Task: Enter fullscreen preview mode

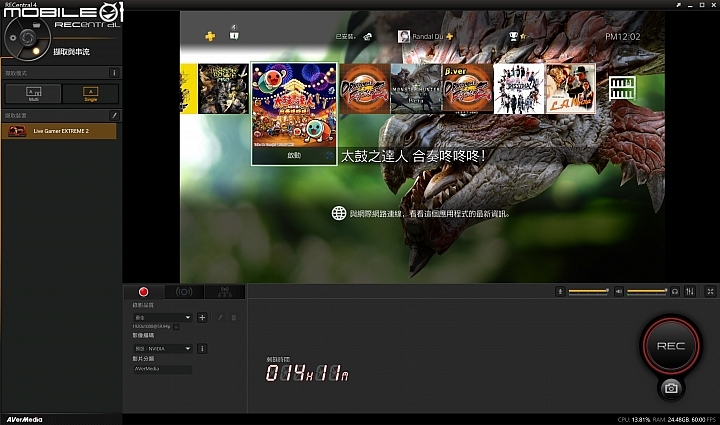Action: pos(710,291)
